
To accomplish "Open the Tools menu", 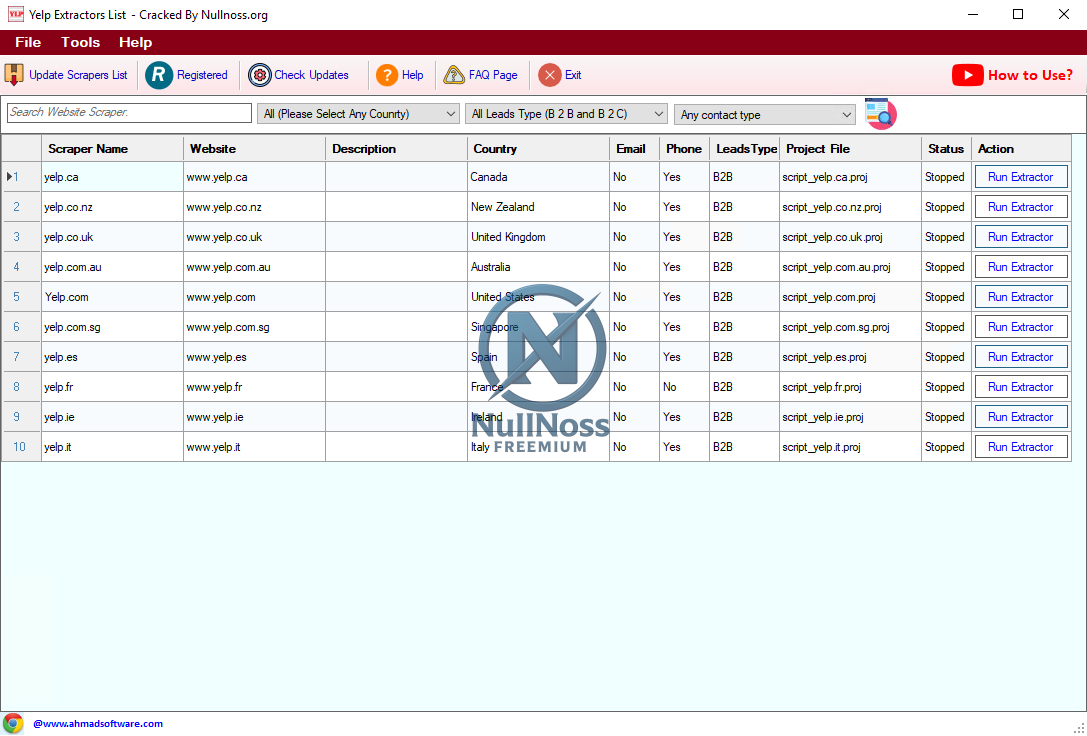I will click(80, 42).
